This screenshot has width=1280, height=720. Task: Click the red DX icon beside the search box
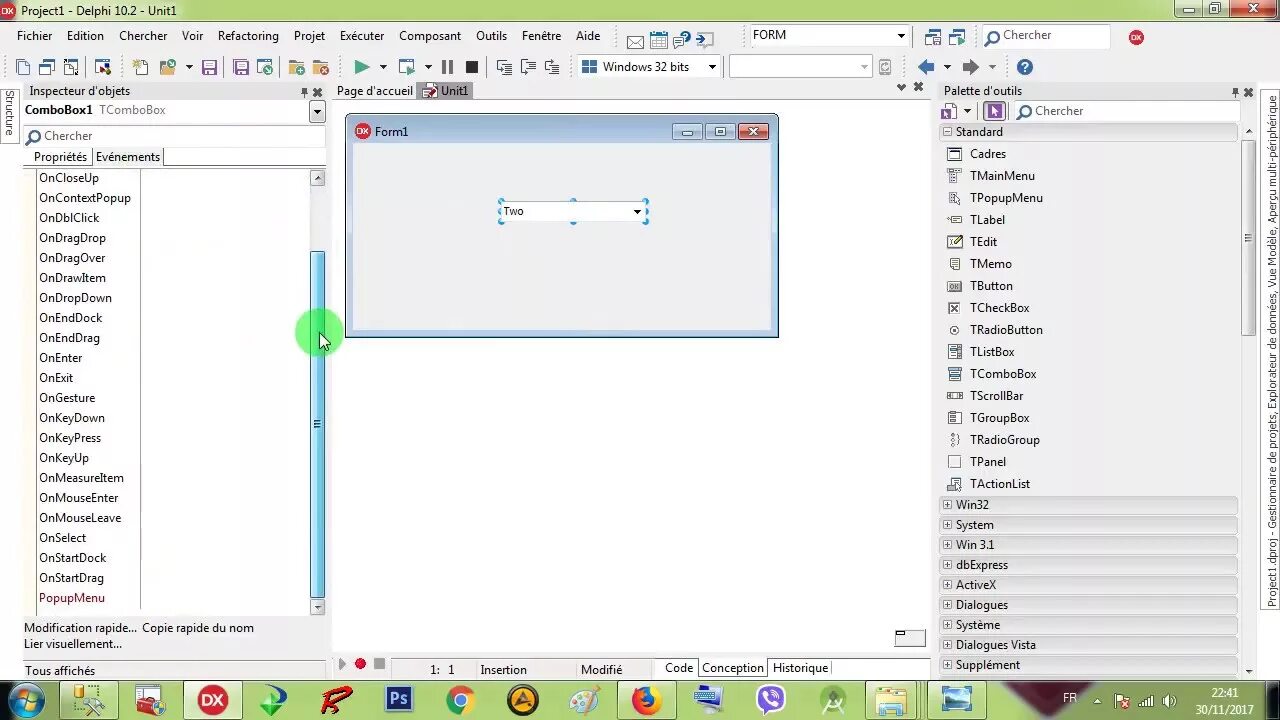pos(1136,37)
